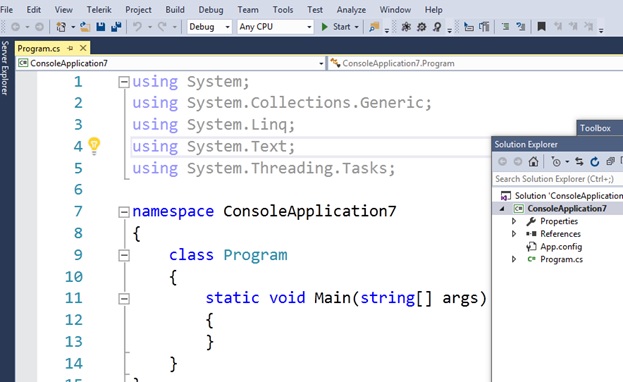Click the Save All toolbar icon

(x=116, y=27)
